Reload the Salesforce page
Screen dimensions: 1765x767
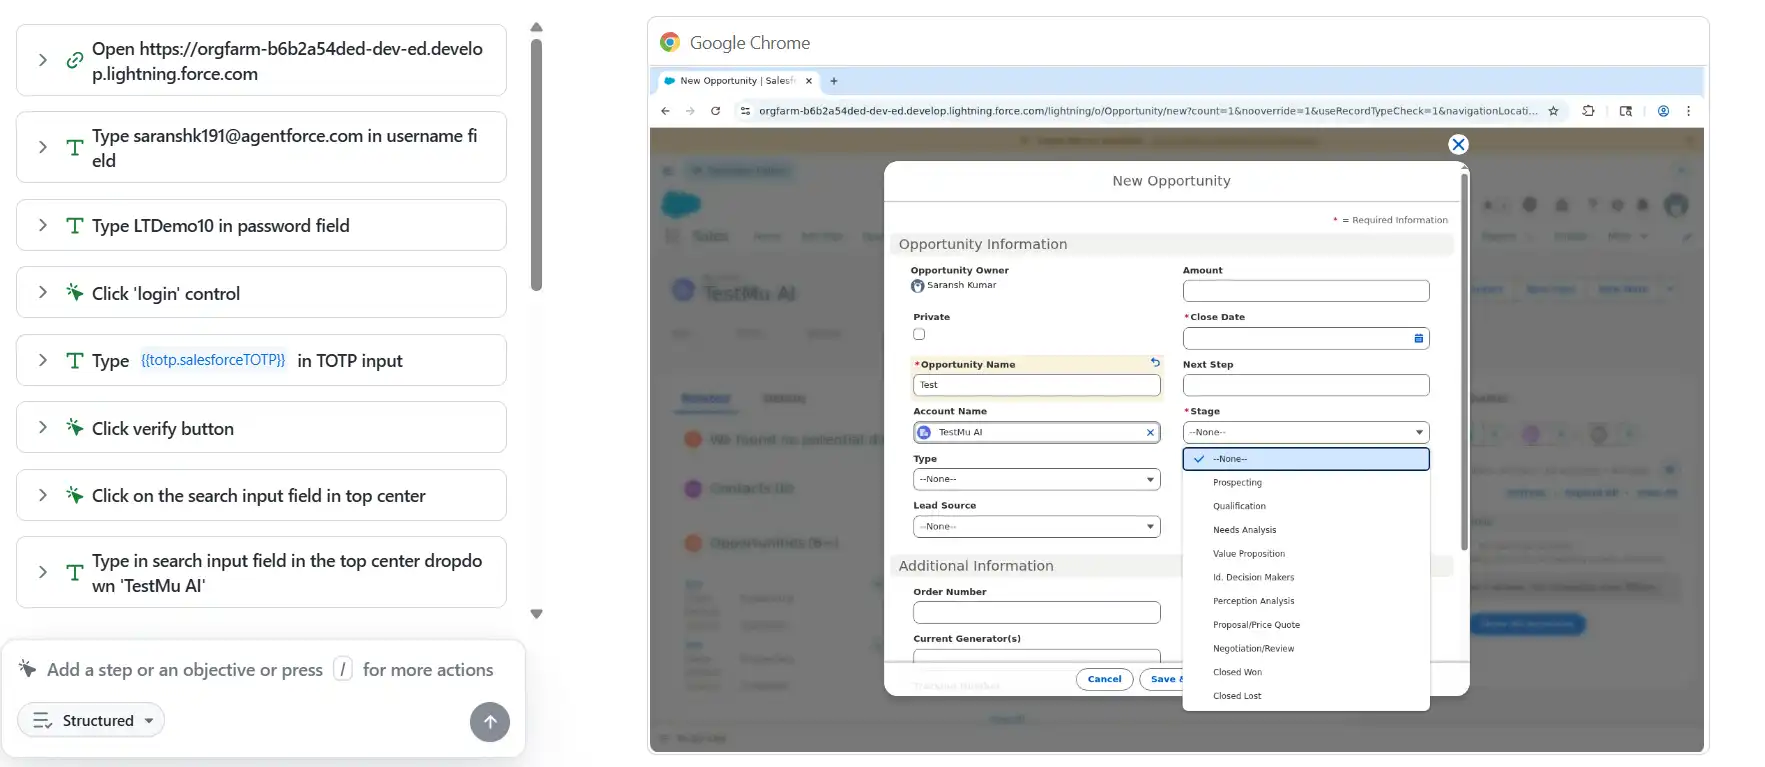(715, 111)
